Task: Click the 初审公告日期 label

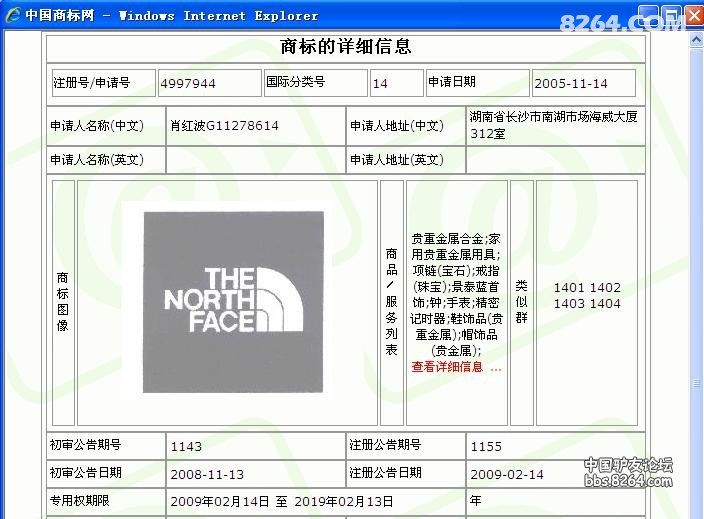Action: pos(86,473)
